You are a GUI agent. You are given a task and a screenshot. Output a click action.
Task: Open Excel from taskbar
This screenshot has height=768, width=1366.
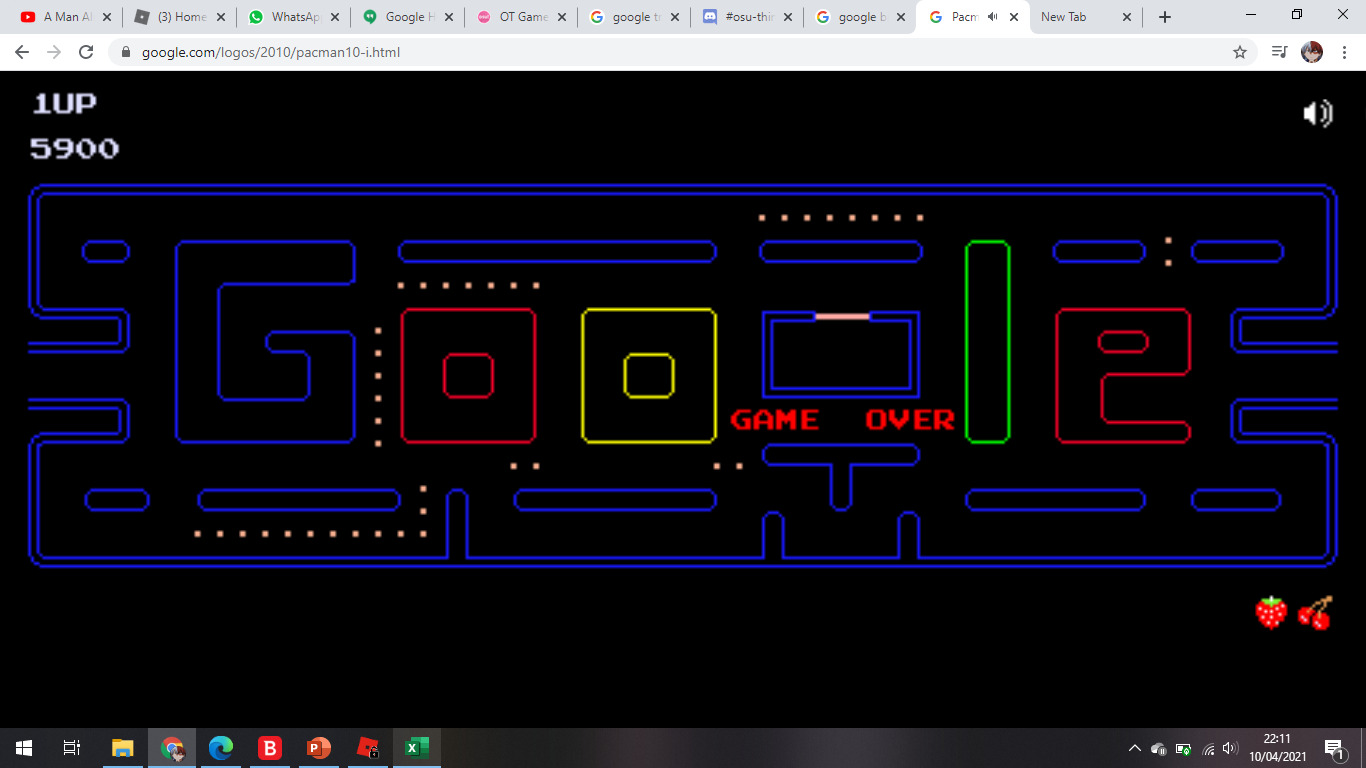tap(416, 748)
